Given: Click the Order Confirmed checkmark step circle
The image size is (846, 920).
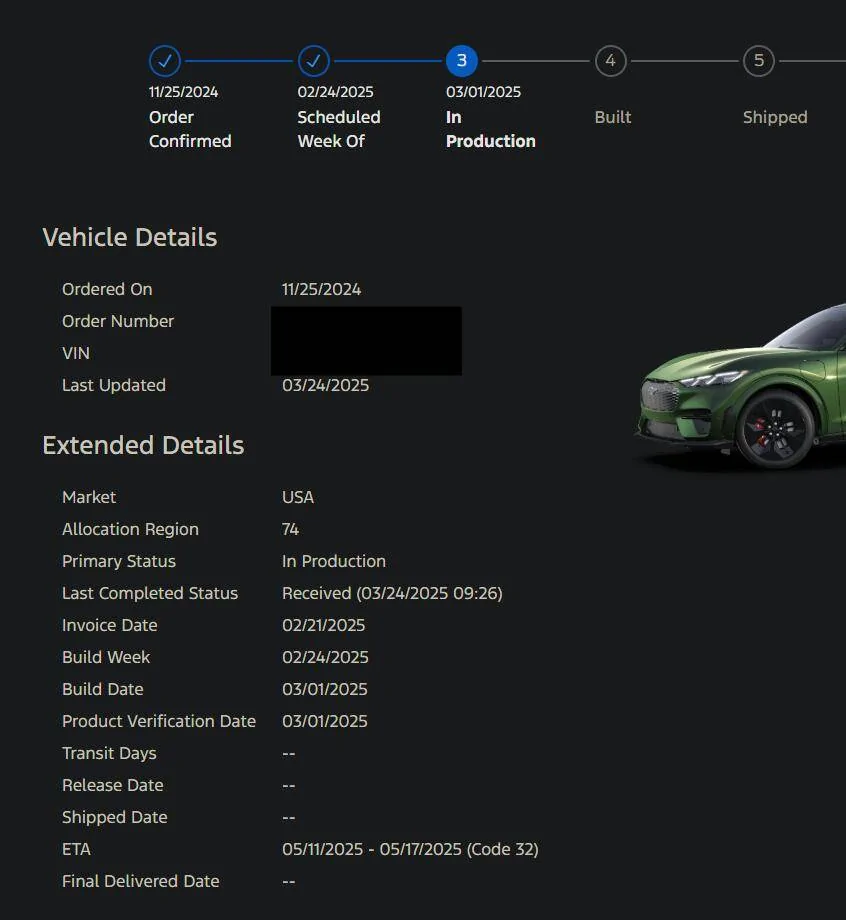Looking at the screenshot, I should (165, 61).
